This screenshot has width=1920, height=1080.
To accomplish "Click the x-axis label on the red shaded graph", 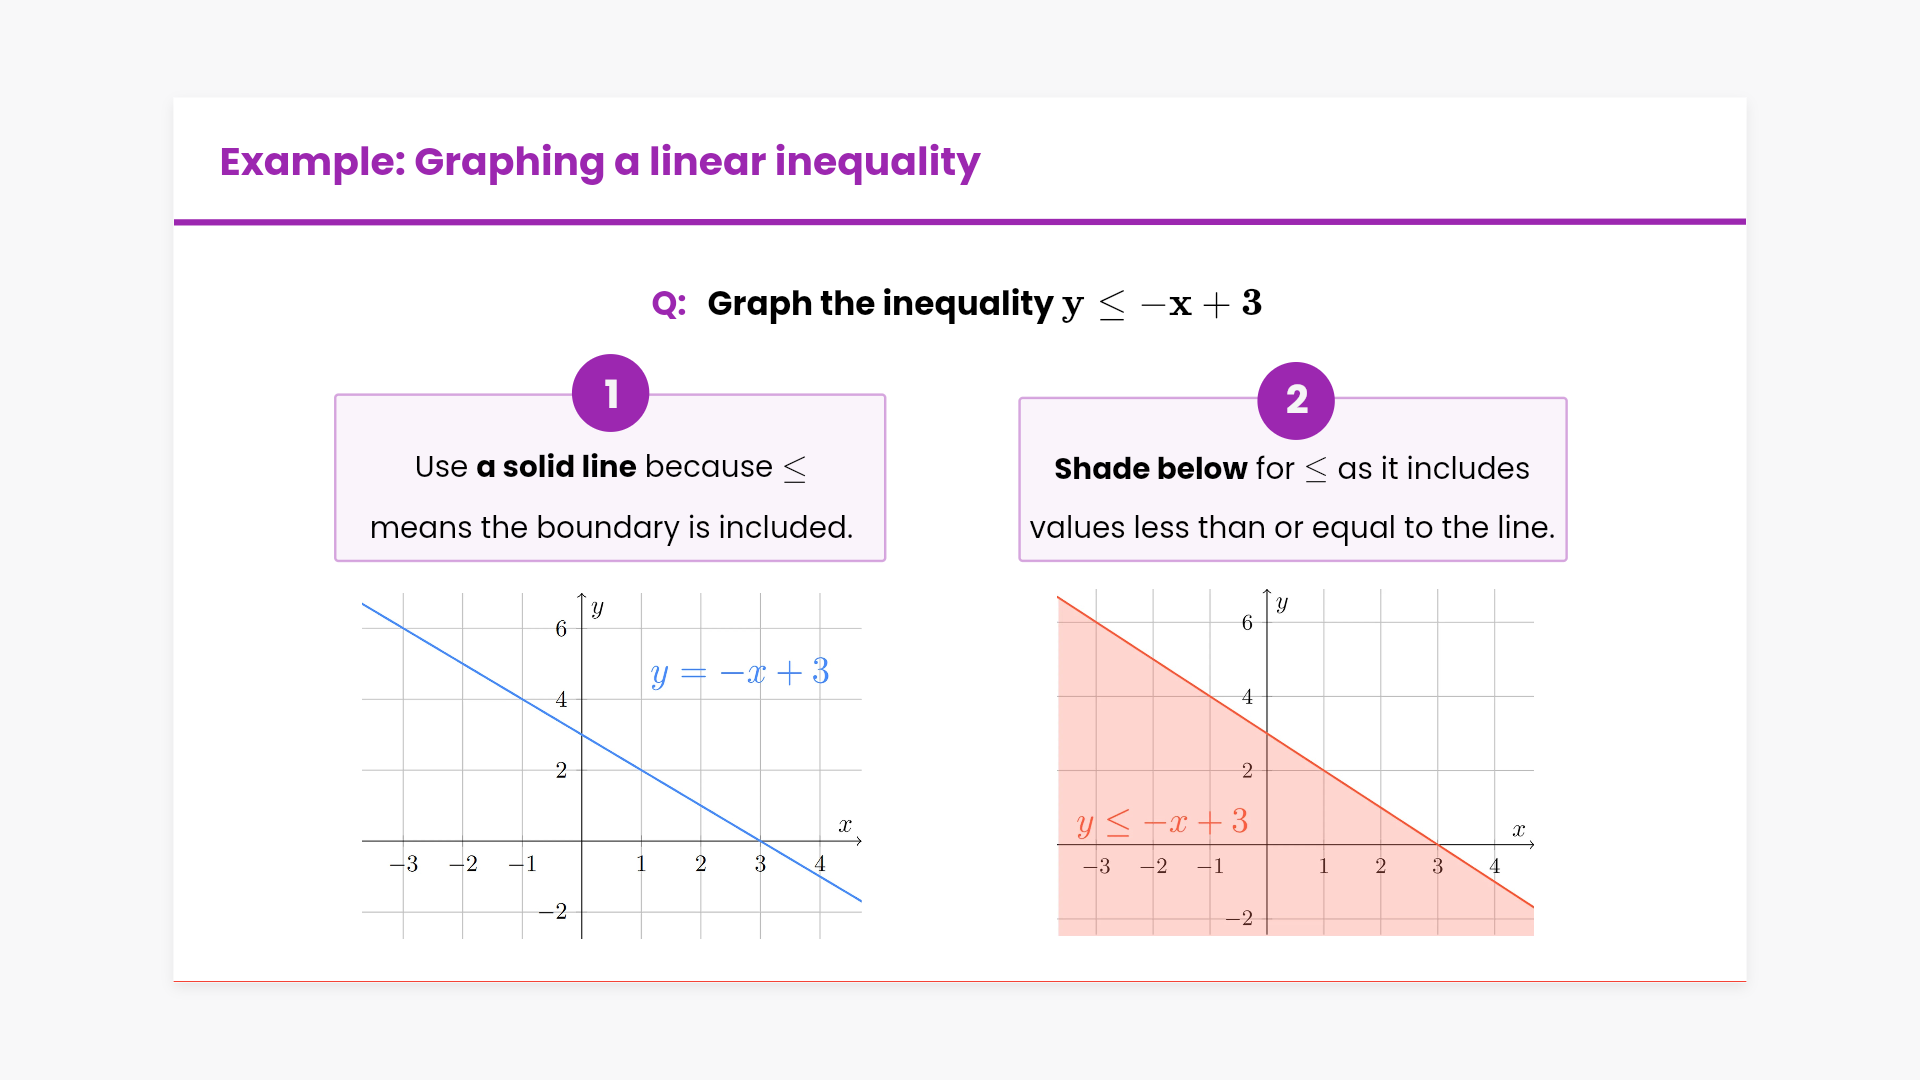I will (x=1518, y=830).
